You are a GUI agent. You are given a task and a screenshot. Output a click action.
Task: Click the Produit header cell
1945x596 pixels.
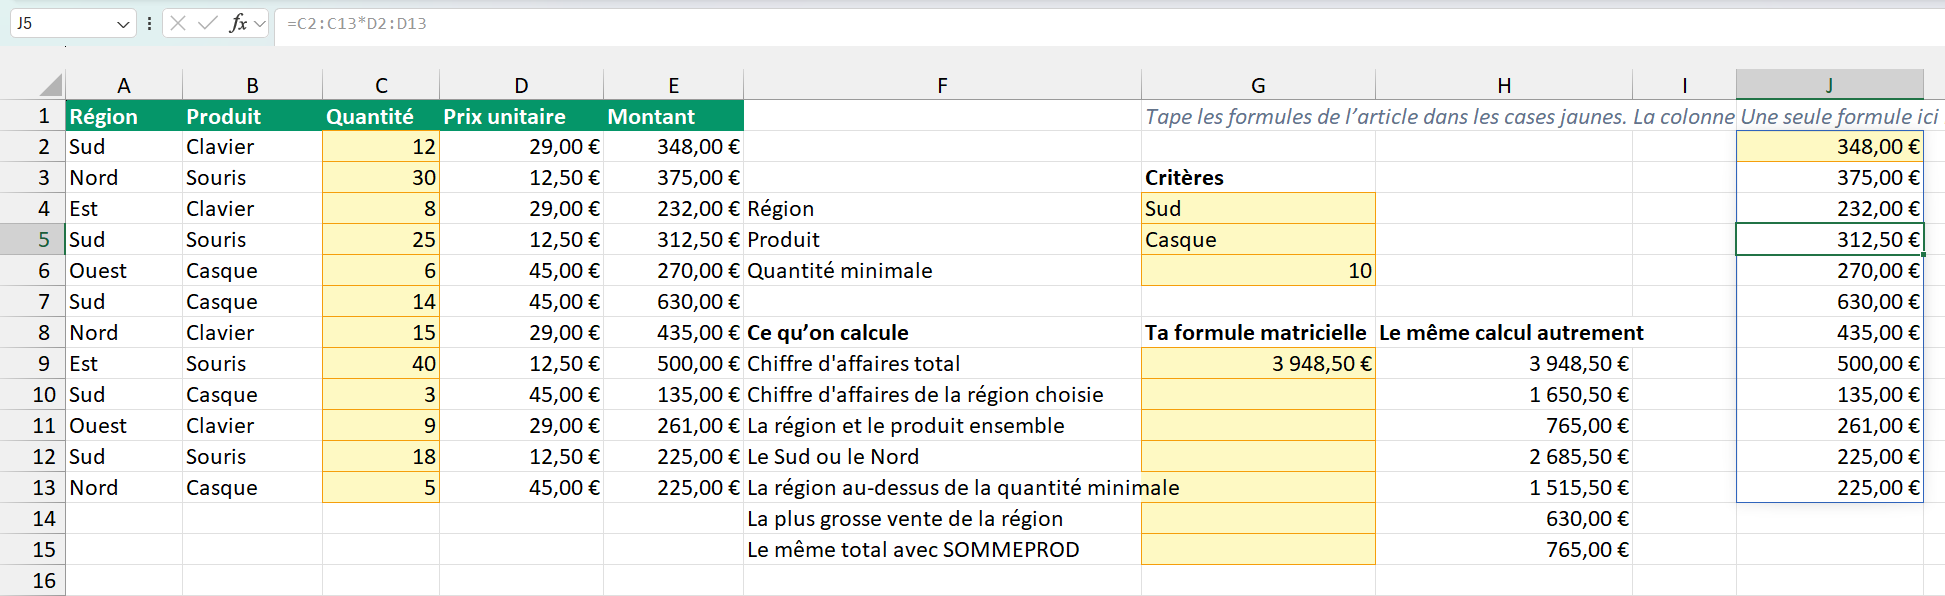[x=252, y=116]
